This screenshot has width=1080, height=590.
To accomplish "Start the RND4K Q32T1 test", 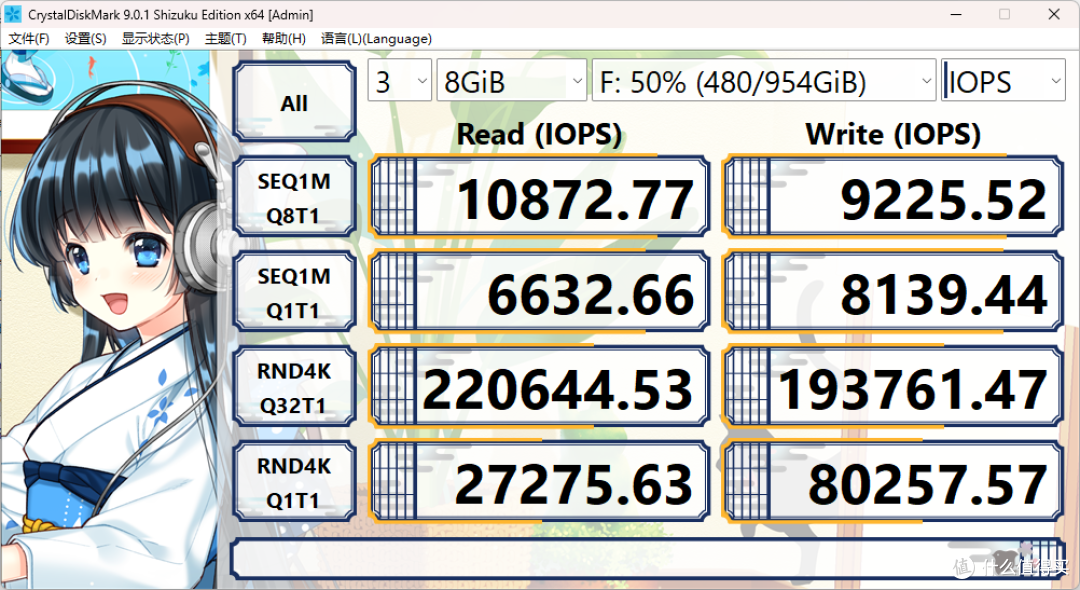I will 294,387.
